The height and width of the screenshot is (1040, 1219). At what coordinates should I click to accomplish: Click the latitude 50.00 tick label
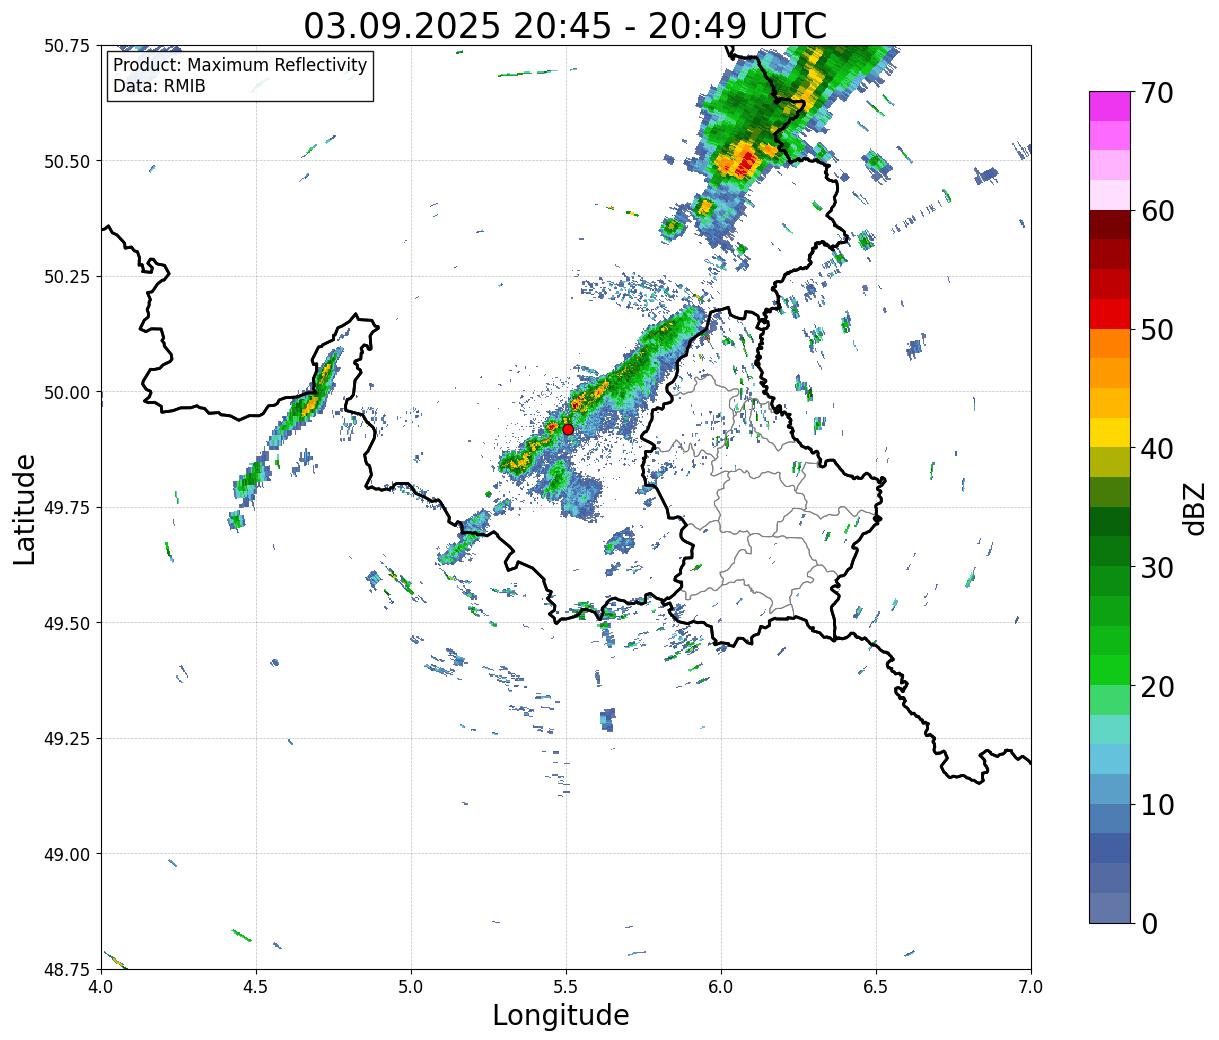click(66, 392)
